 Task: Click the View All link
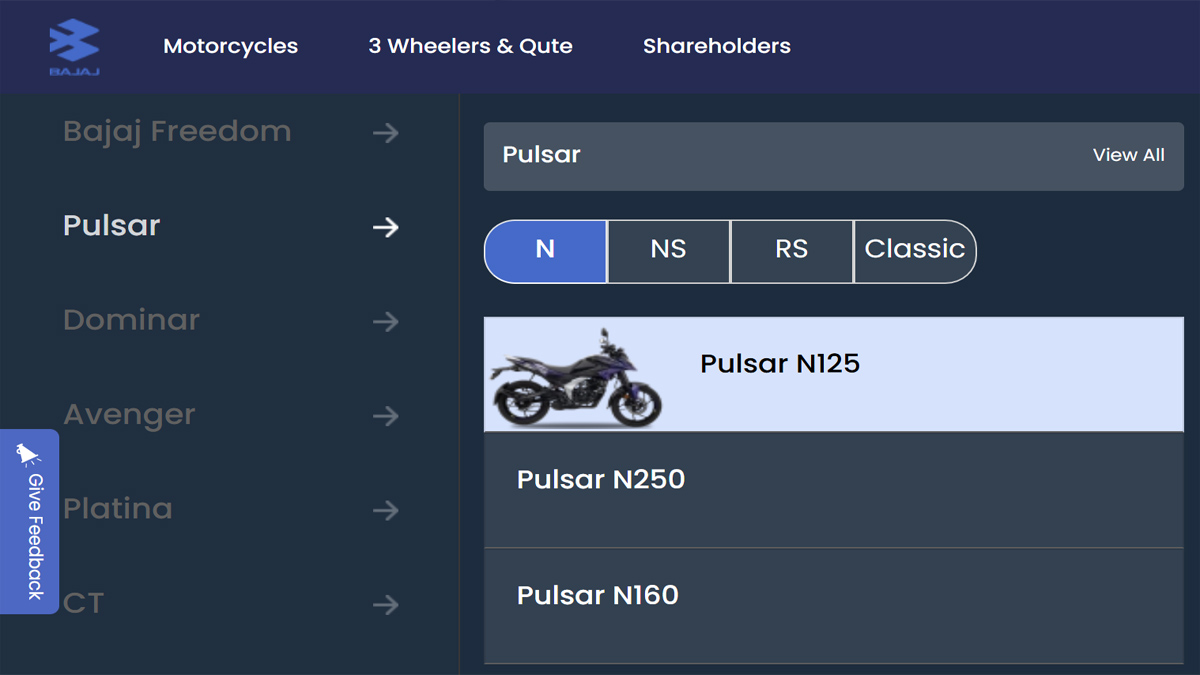click(x=1129, y=155)
